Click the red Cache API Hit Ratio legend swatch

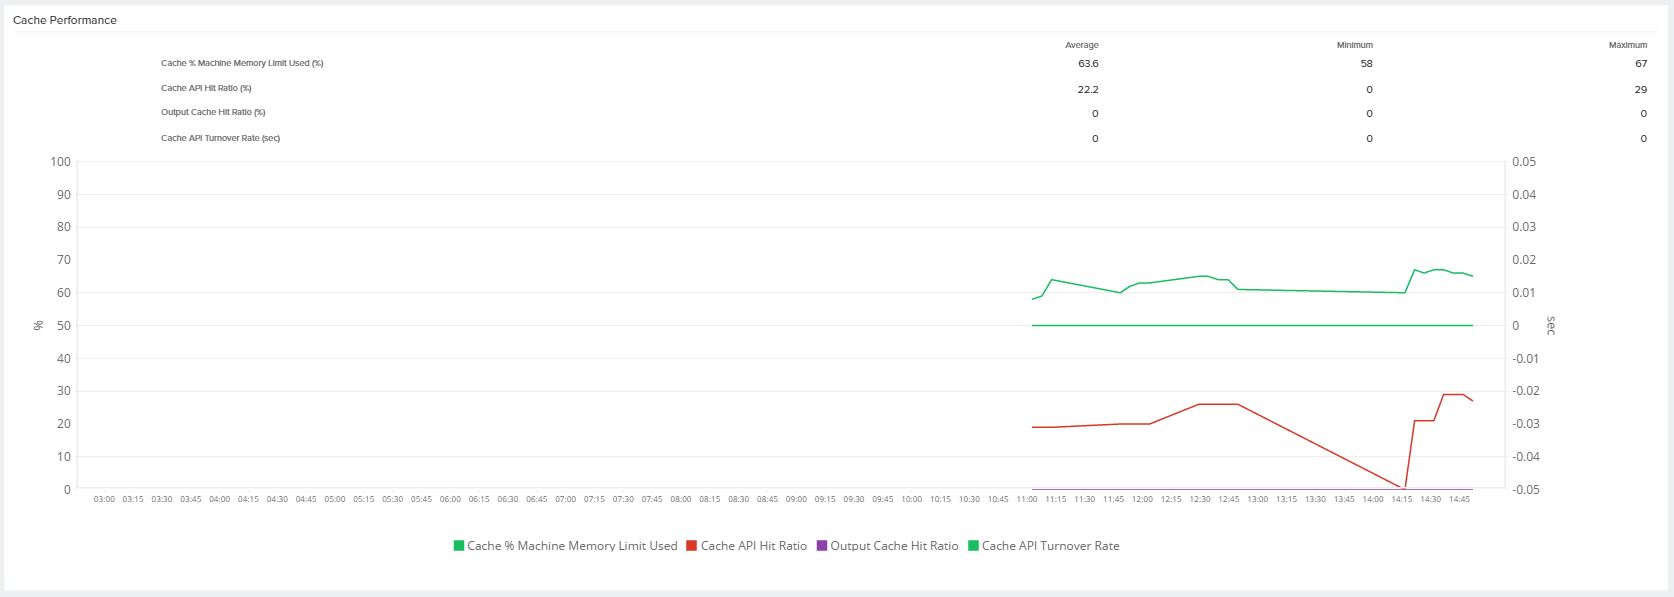692,546
